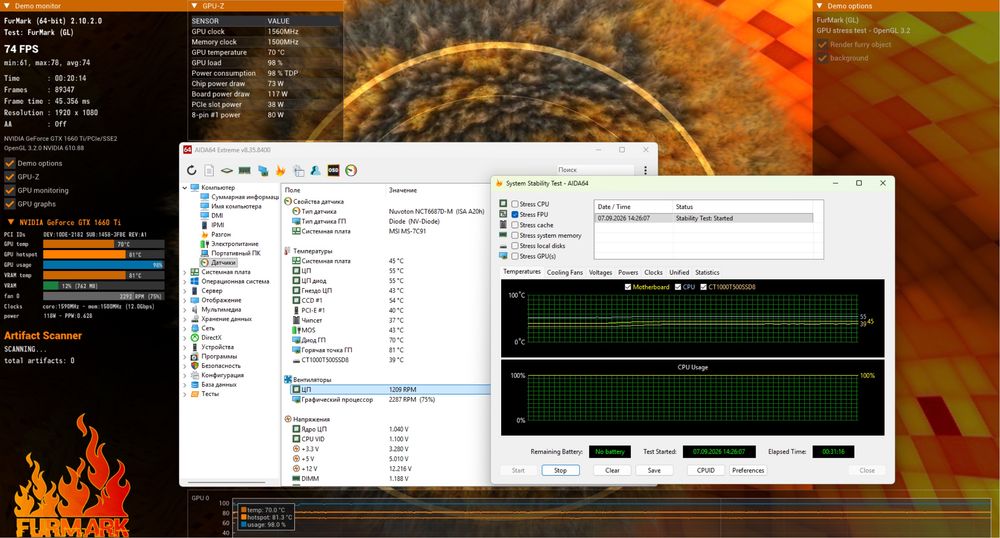This screenshot has width=1000, height=538.
Task: Uncheck the Stress FPU checkbox
Action: (515, 215)
